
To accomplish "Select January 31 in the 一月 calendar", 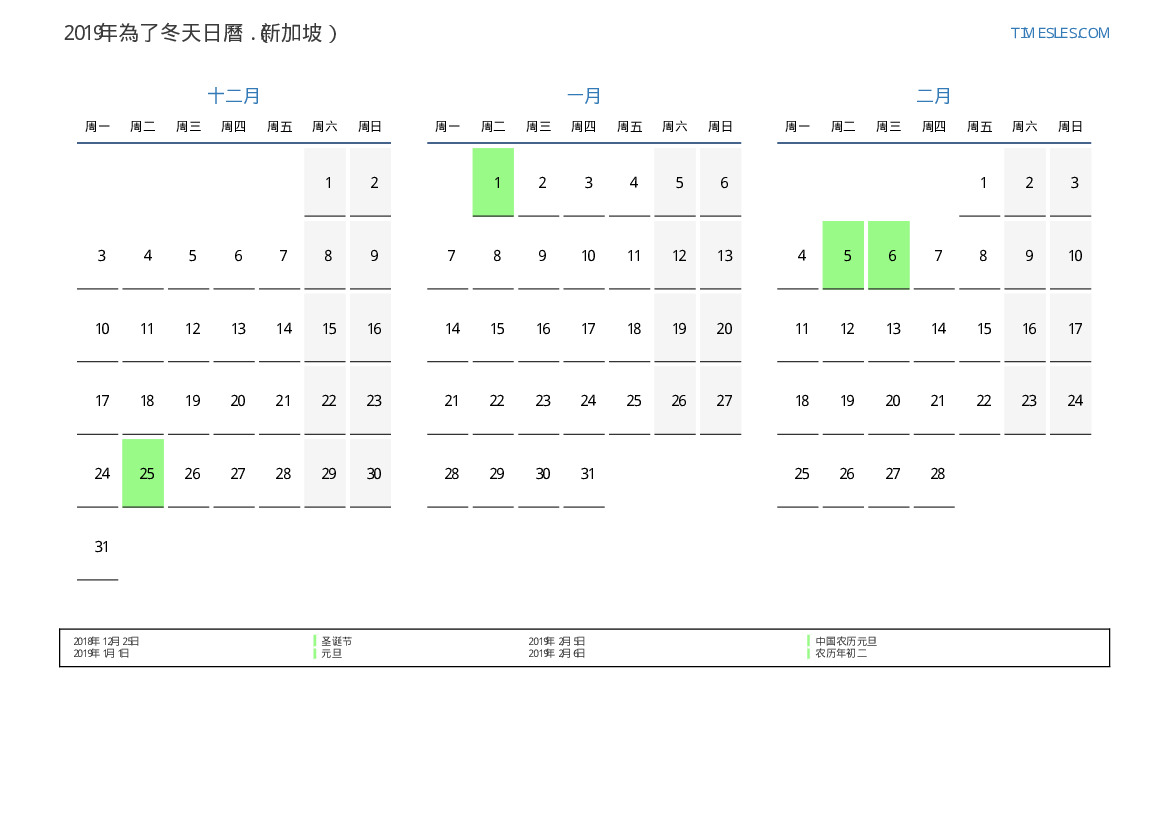I will tap(588, 473).
